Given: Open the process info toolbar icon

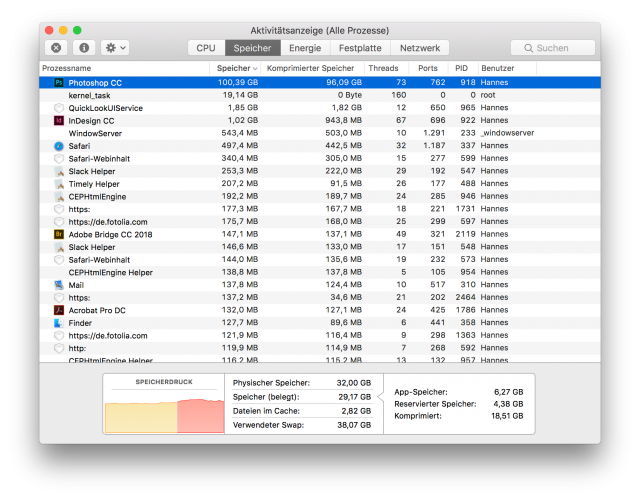Looking at the screenshot, I should (84, 48).
